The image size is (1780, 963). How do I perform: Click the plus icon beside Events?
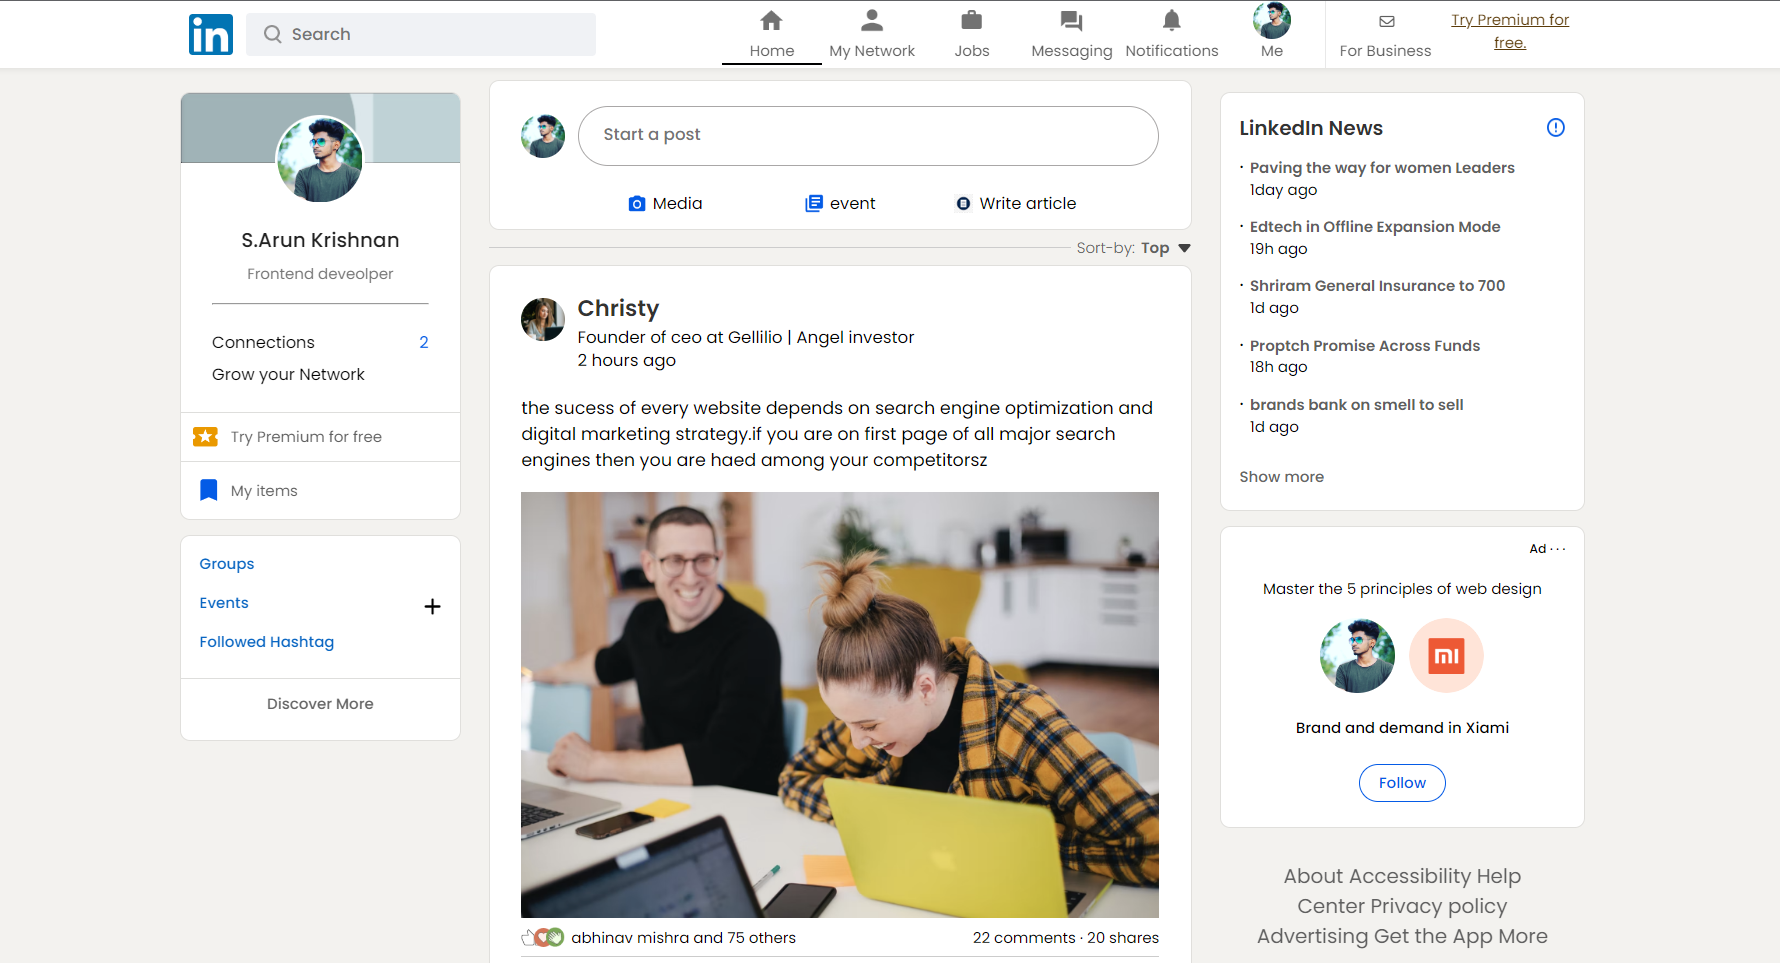point(432,606)
